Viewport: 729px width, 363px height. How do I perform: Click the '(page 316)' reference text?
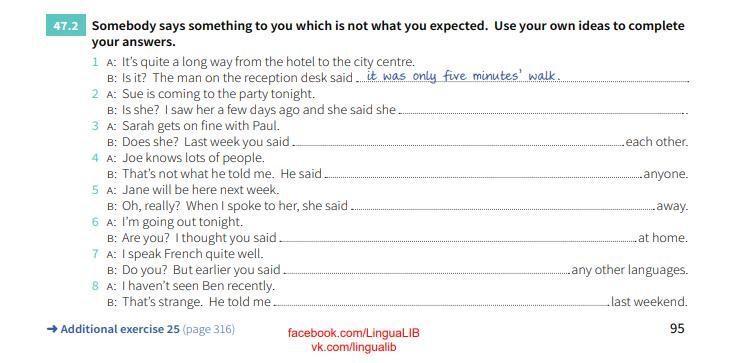coord(209,330)
